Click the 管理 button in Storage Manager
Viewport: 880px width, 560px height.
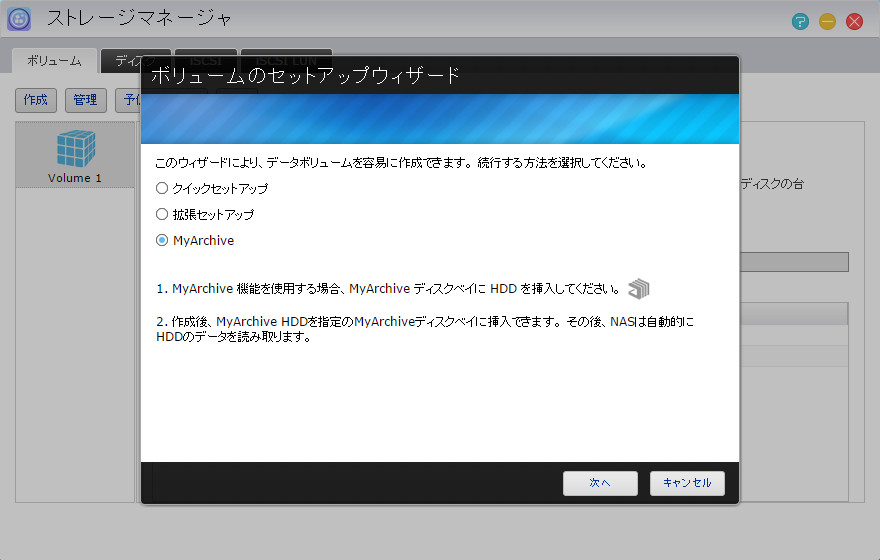pyautogui.click(x=85, y=100)
